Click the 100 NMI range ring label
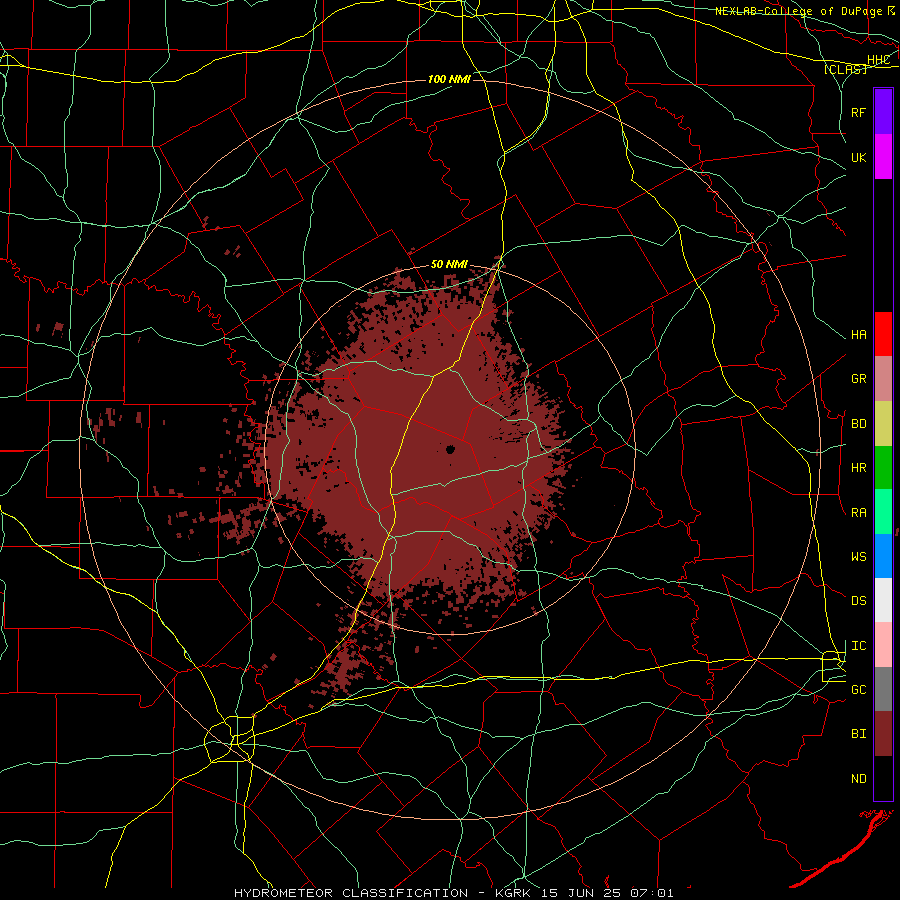 click(x=449, y=79)
